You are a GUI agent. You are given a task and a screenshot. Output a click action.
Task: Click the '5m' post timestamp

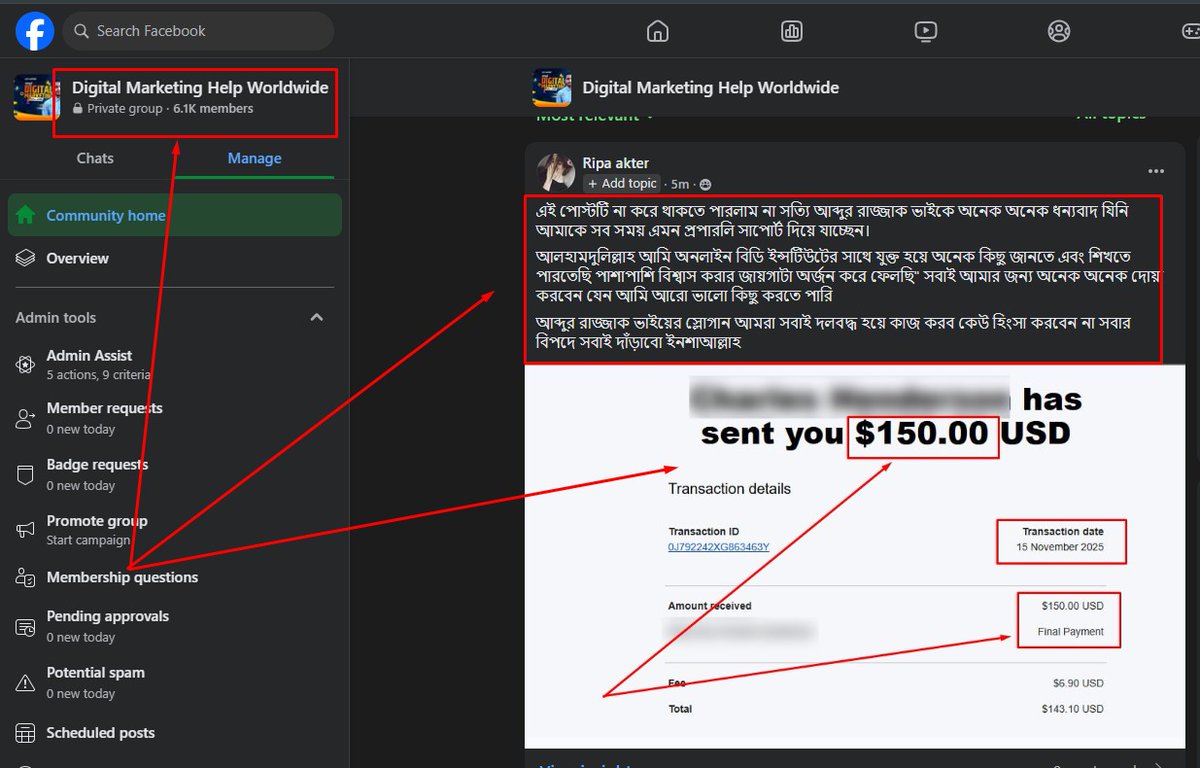pyautogui.click(x=680, y=184)
